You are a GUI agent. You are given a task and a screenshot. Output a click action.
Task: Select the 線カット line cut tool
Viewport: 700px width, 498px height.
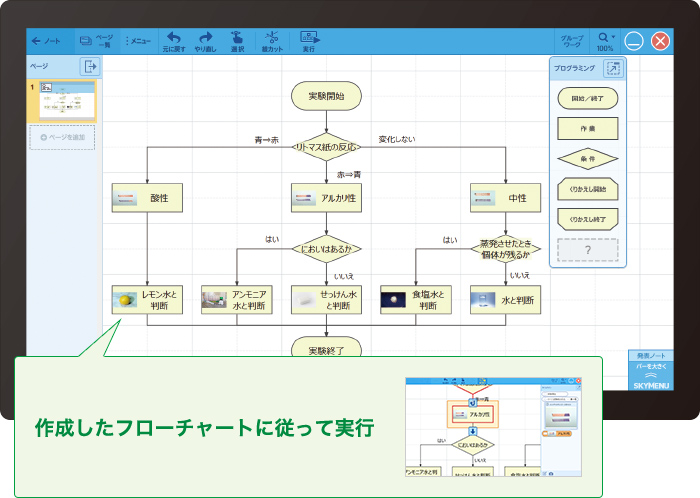(272, 42)
